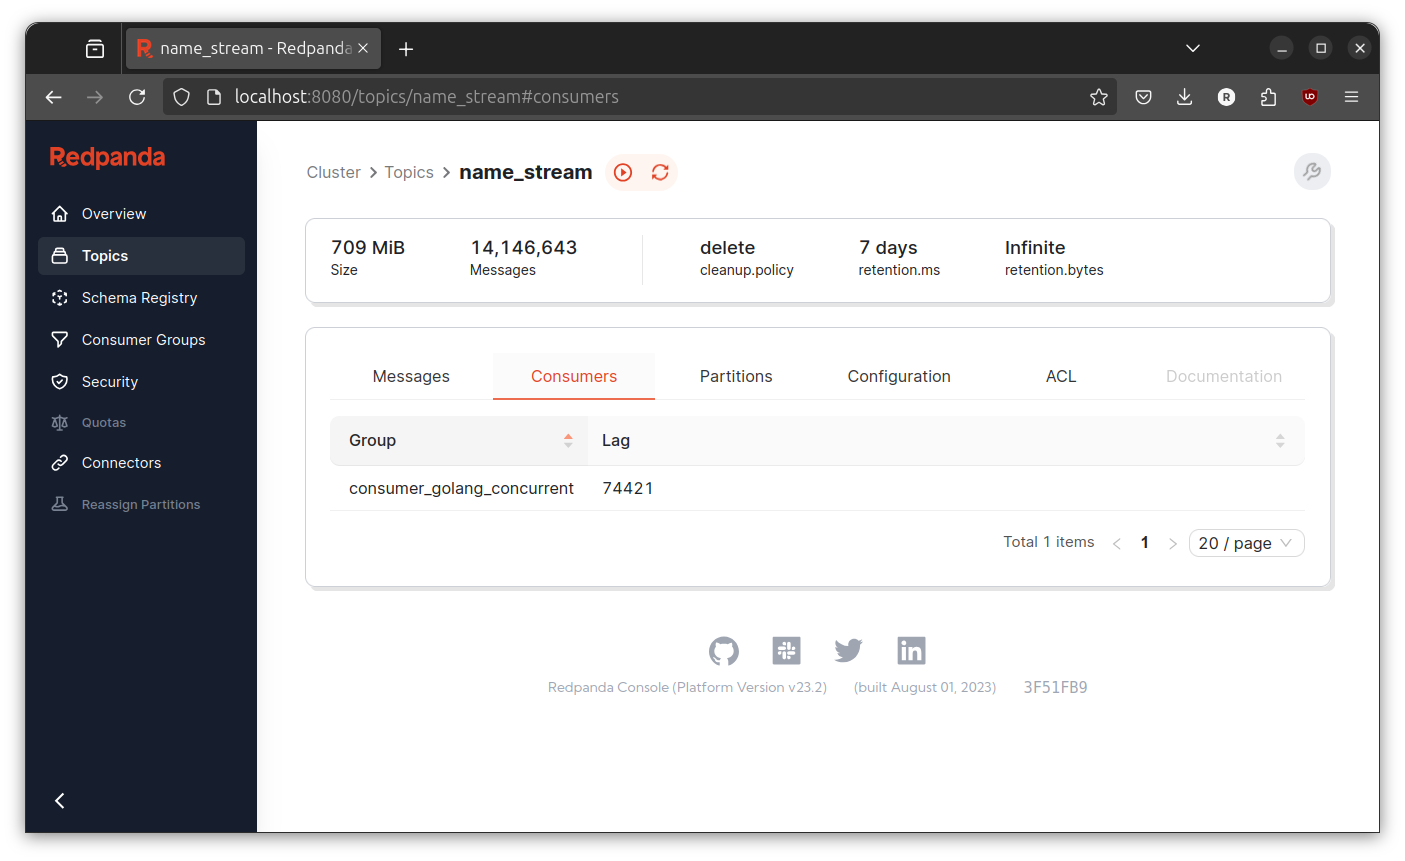Image resolution: width=1405 pixels, height=861 pixels.
Task: Open browser downloads panel
Action: 1185,97
